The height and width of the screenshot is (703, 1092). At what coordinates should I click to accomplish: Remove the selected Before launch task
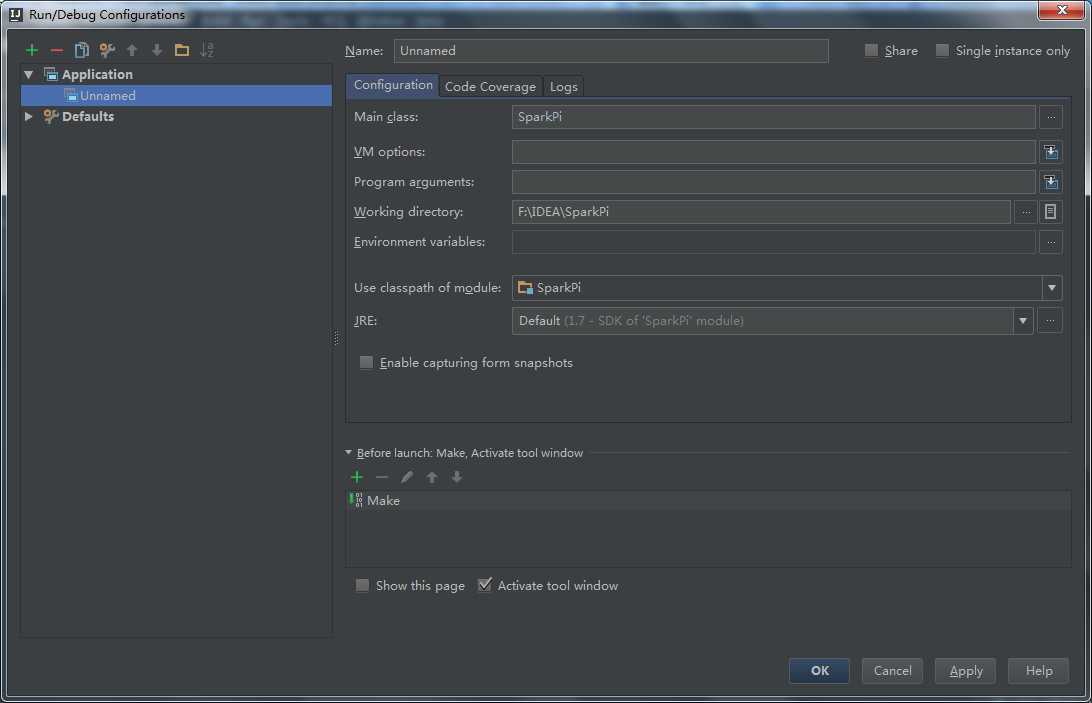tap(382, 477)
